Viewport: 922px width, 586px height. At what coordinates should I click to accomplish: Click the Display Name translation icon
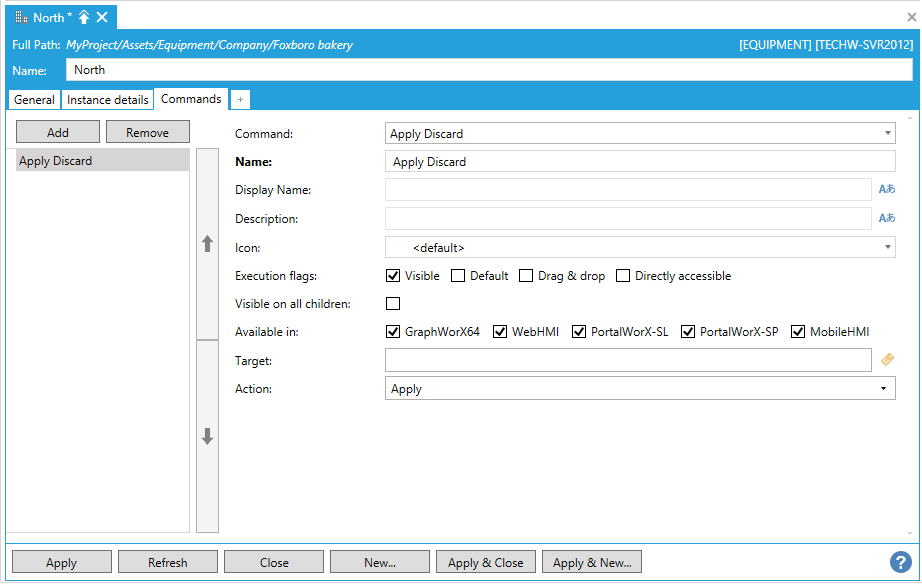(x=886, y=189)
